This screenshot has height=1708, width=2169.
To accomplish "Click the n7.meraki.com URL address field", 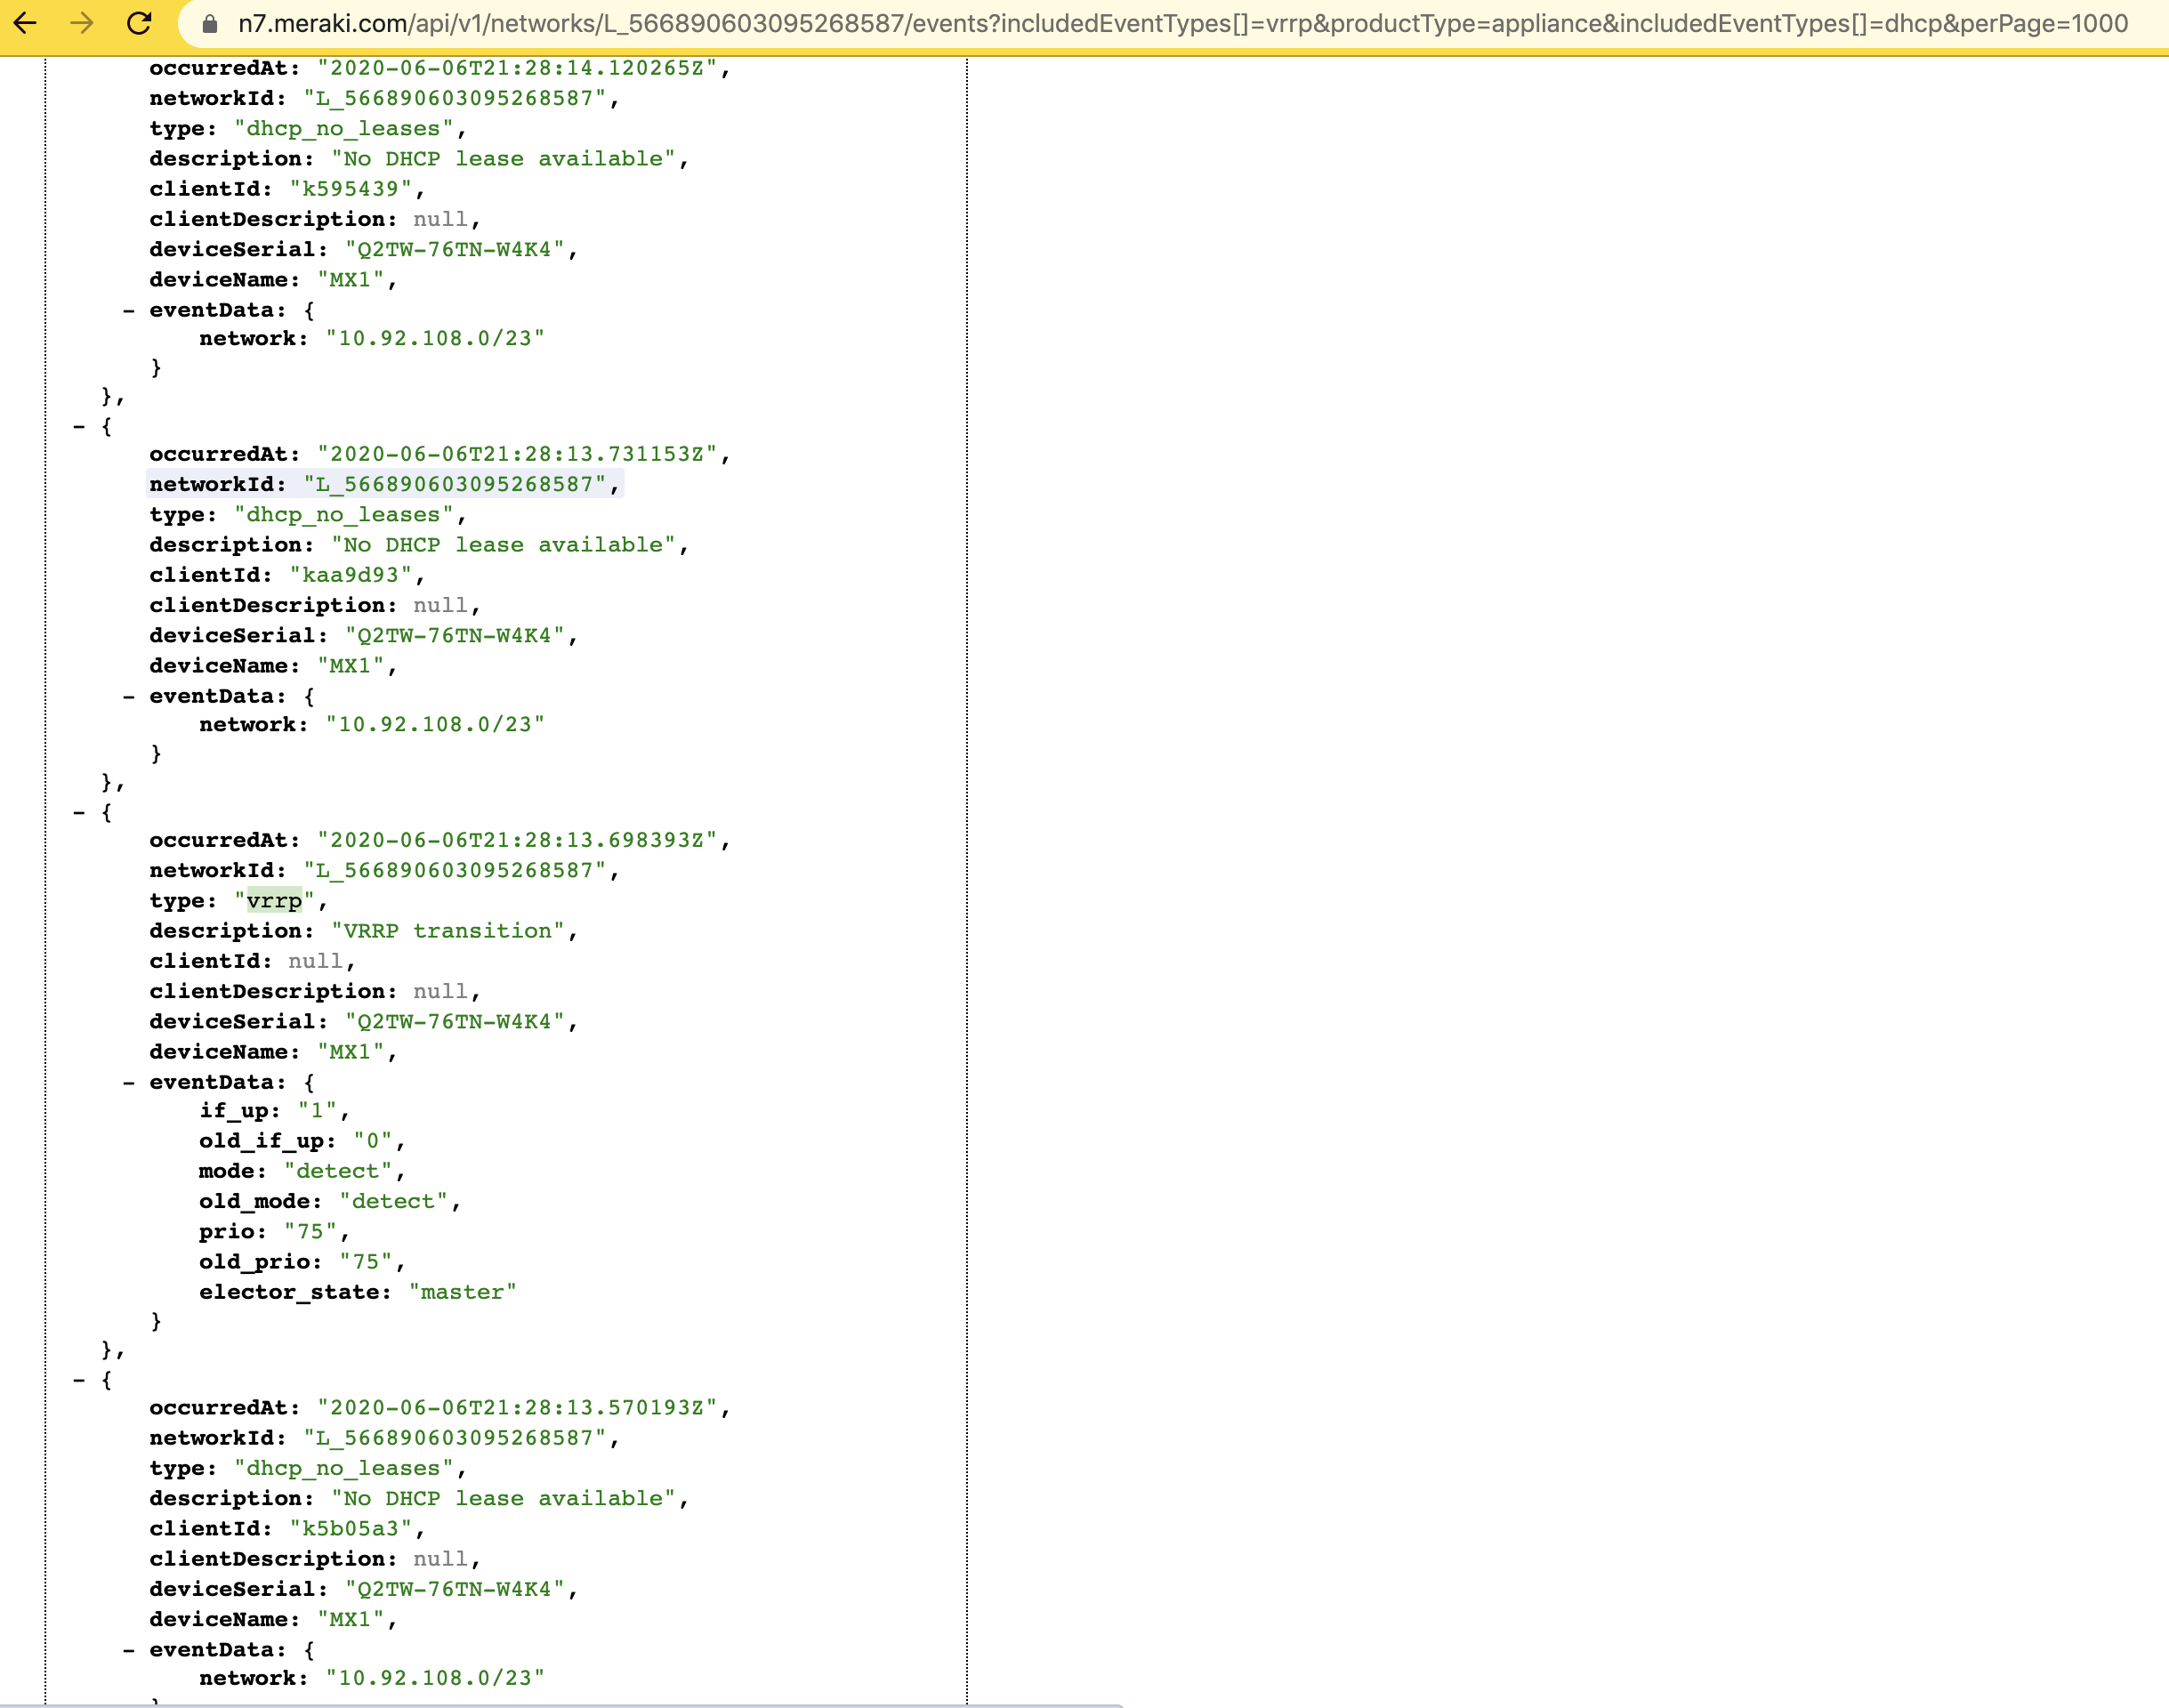I will coord(1180,24).
